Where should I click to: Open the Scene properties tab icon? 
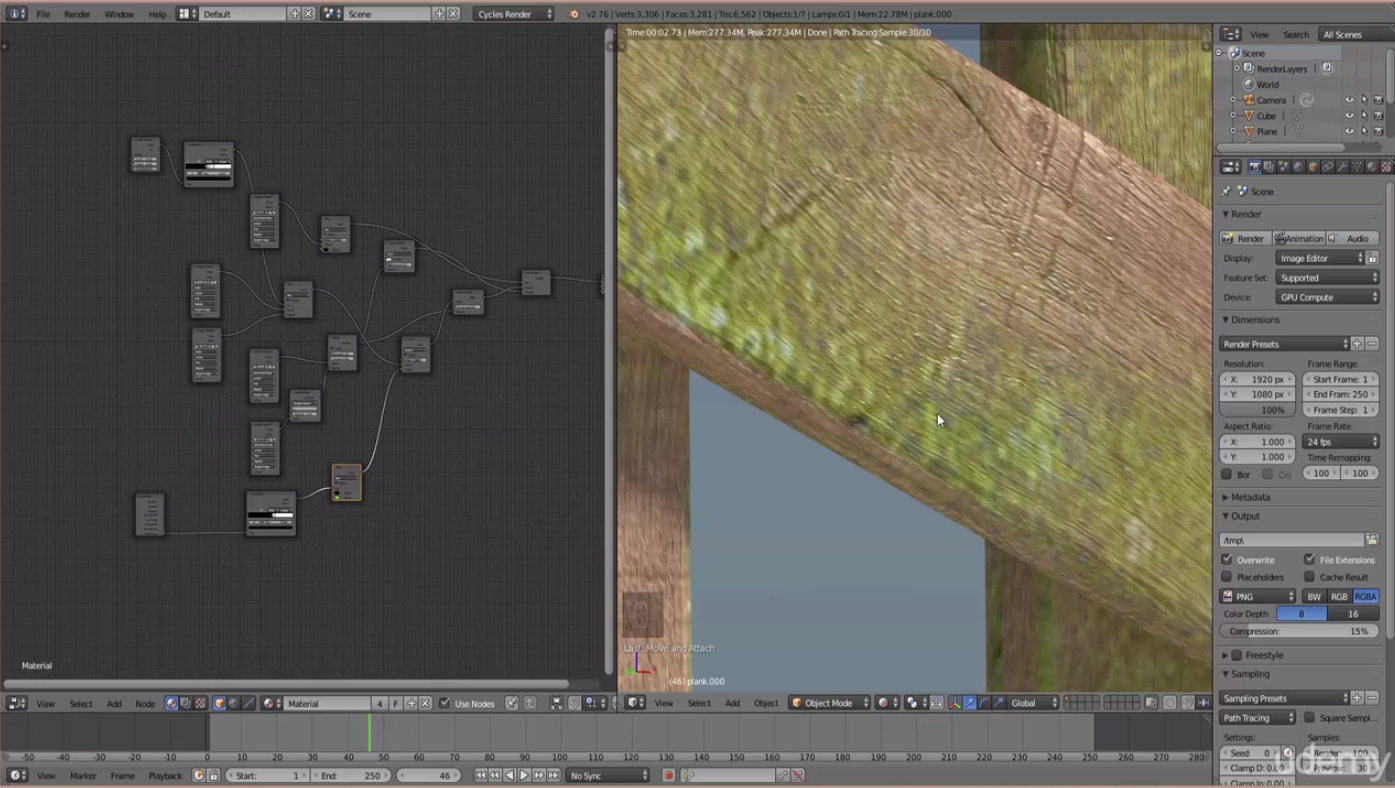(x=1284, y=167)
